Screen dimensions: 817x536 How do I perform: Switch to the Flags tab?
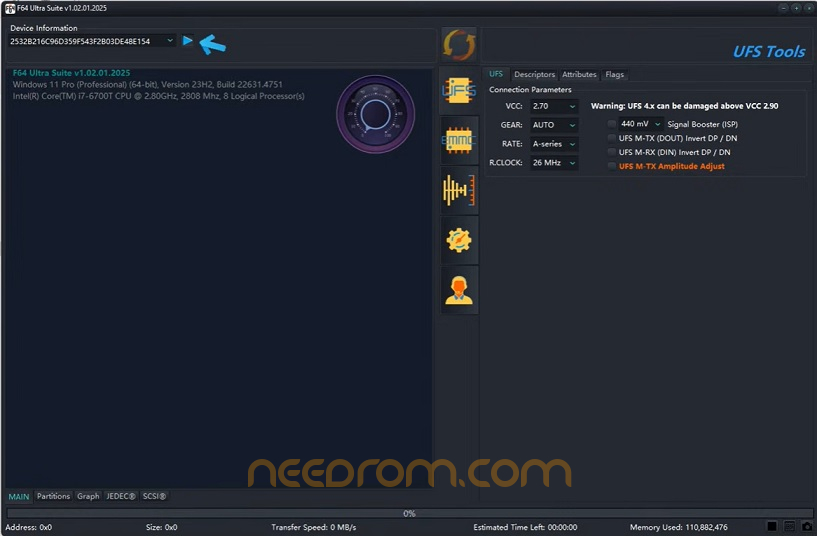point(614,75)
